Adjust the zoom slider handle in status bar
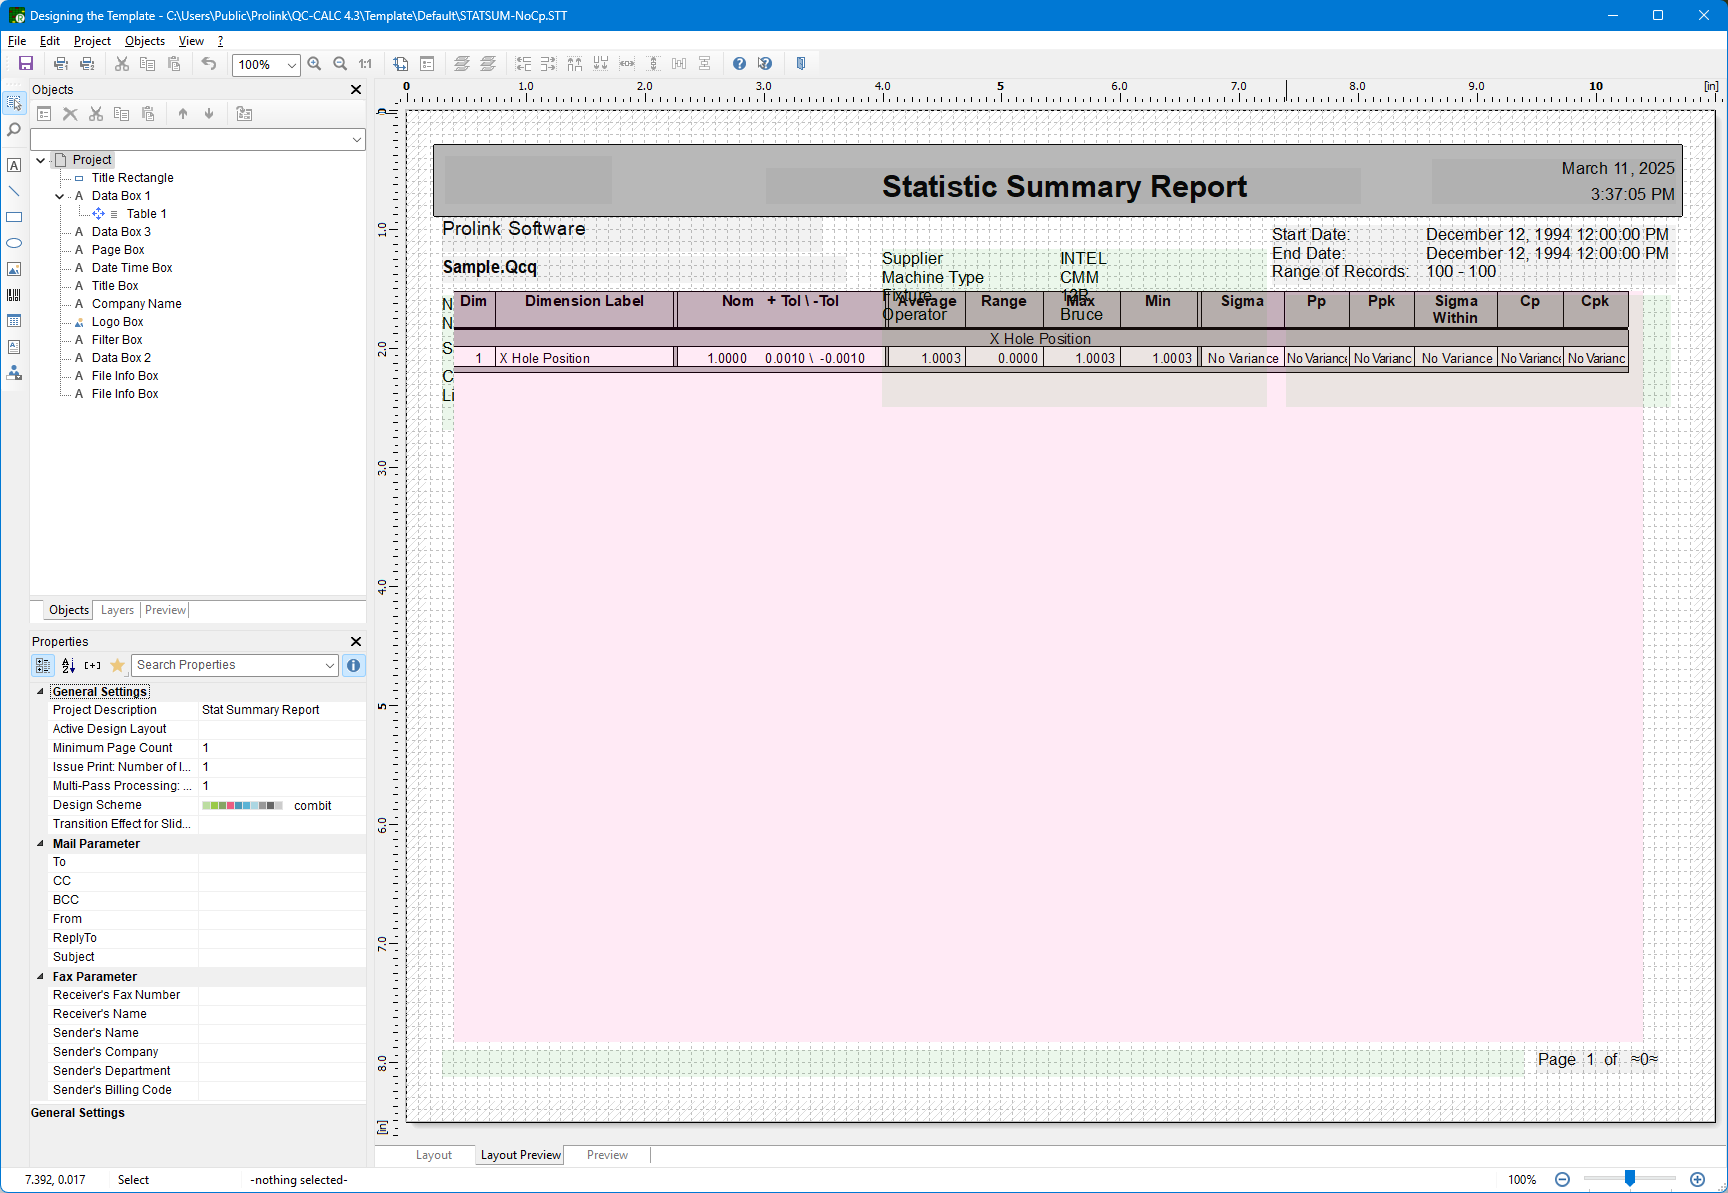Image resolution: width=1728 pixels, height=1193 pixels. click(1630, 1179)
